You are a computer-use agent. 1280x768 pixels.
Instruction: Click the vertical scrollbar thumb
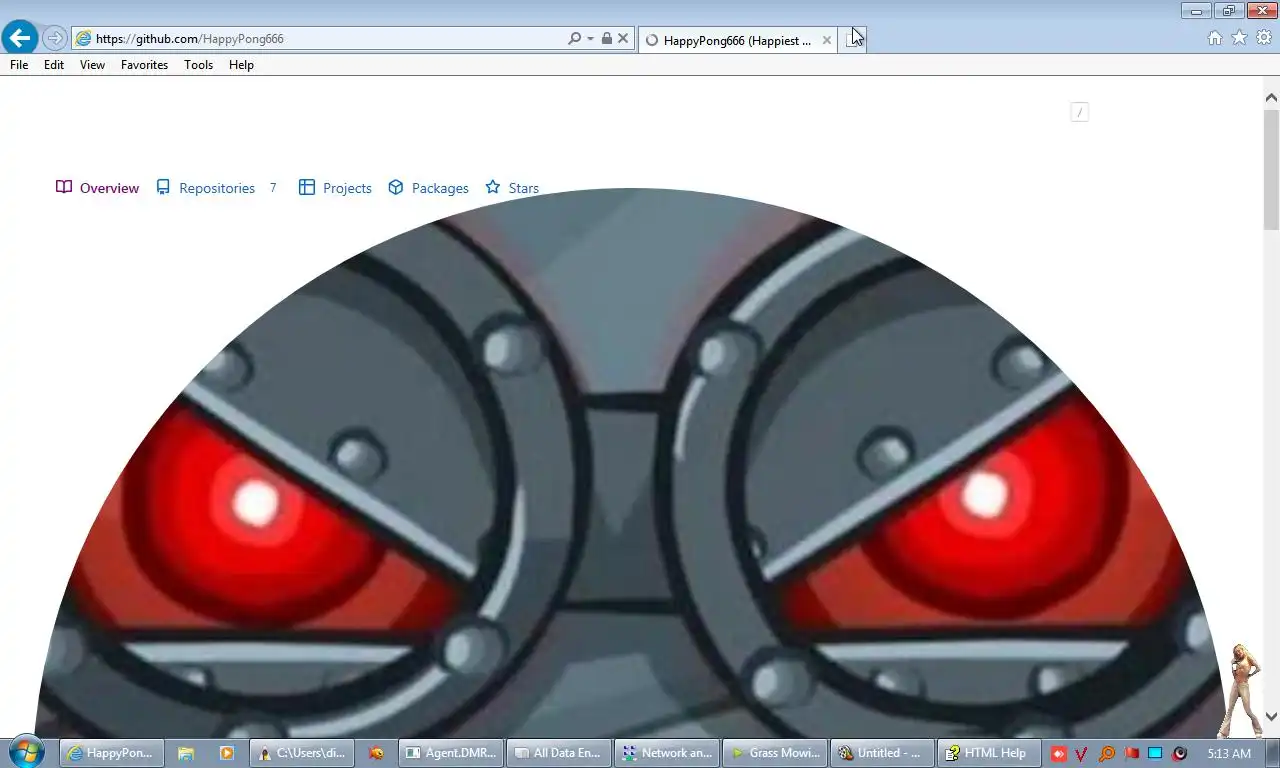[x=1271, y=169]
